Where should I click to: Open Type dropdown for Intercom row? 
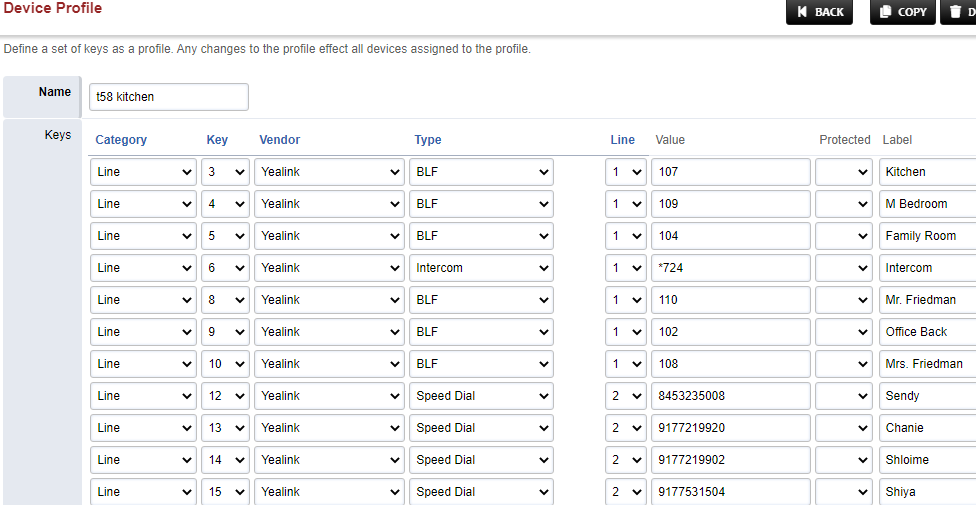point(481,268)
